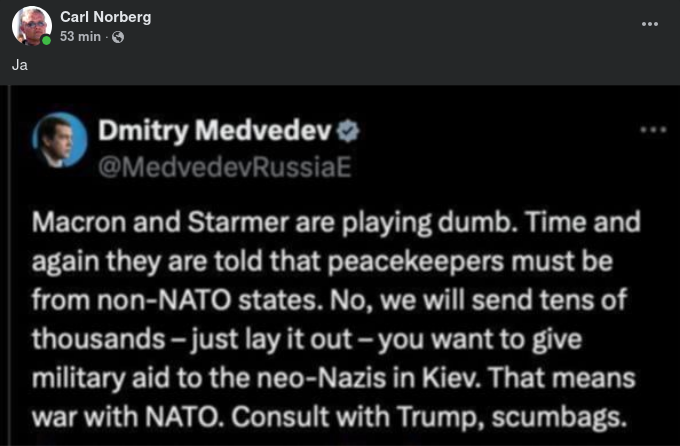Click the Dmitry Medvedev display name
The height and width of the screenshot is (446, 680).
pos(212,130)
